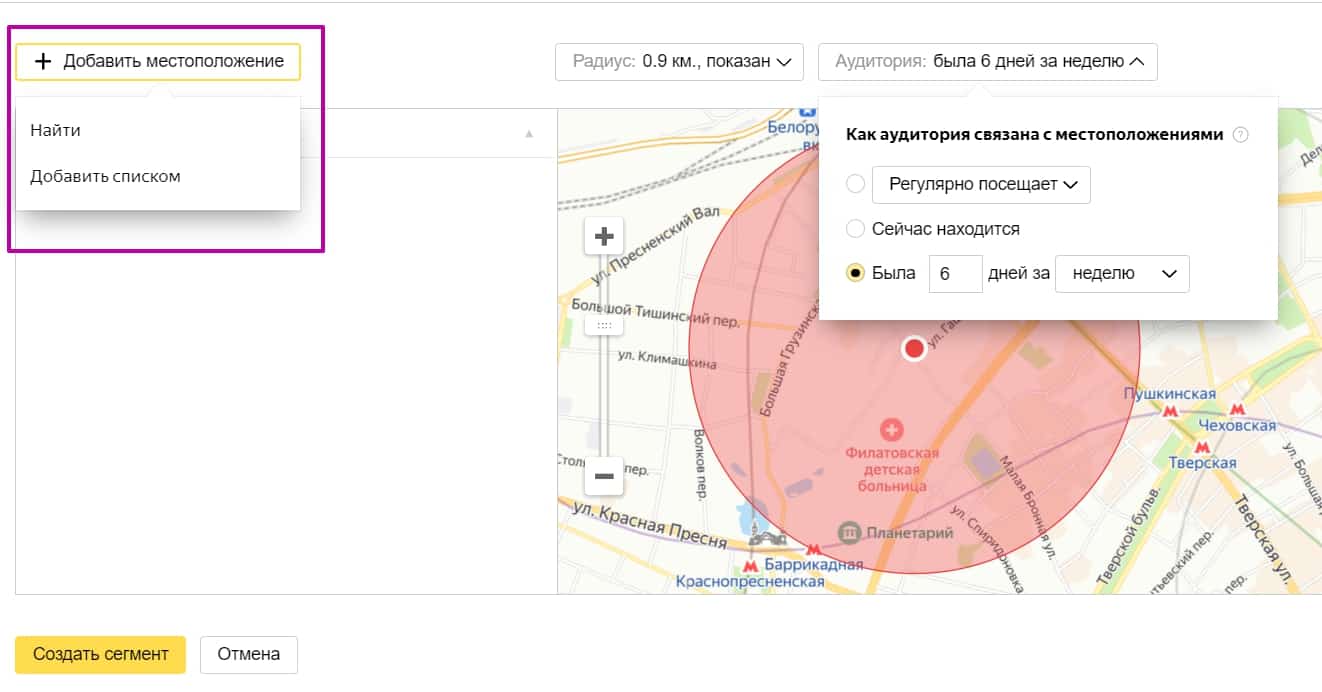Click the Филатовская детская больница hospital icon
The image size is (1322, 692).
[891, 431]
